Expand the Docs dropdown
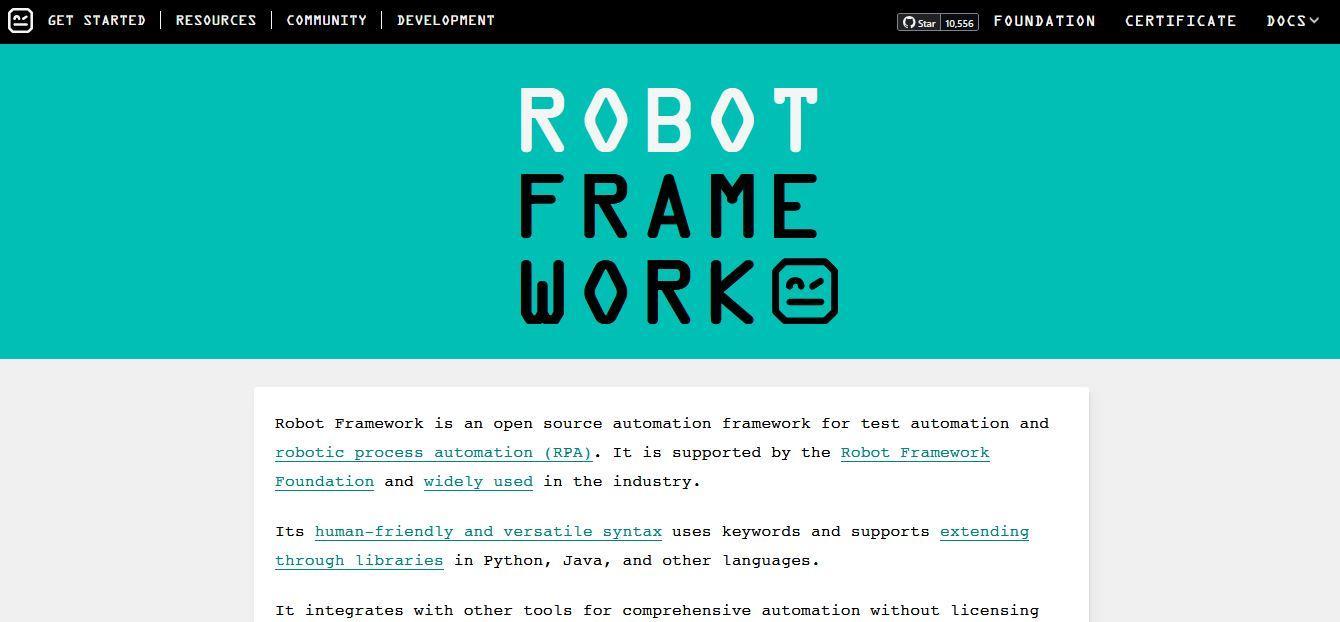The width and height of the screenshot is (1340, 622). pos(1293,20)
